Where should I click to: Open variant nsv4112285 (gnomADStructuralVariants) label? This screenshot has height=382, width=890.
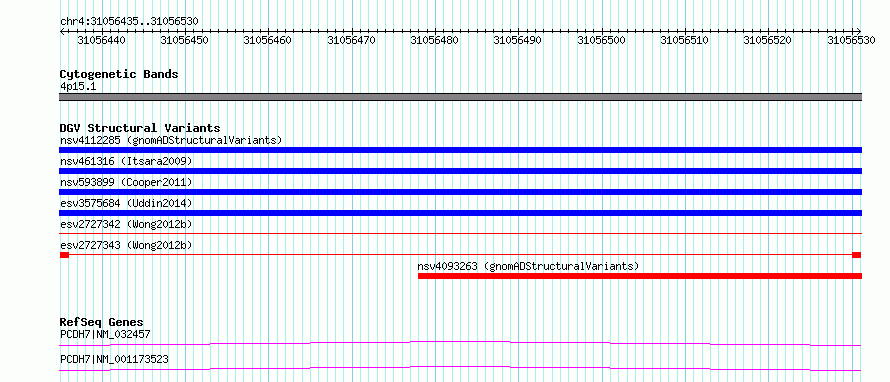pyautogui.click(x=171, y=140)
